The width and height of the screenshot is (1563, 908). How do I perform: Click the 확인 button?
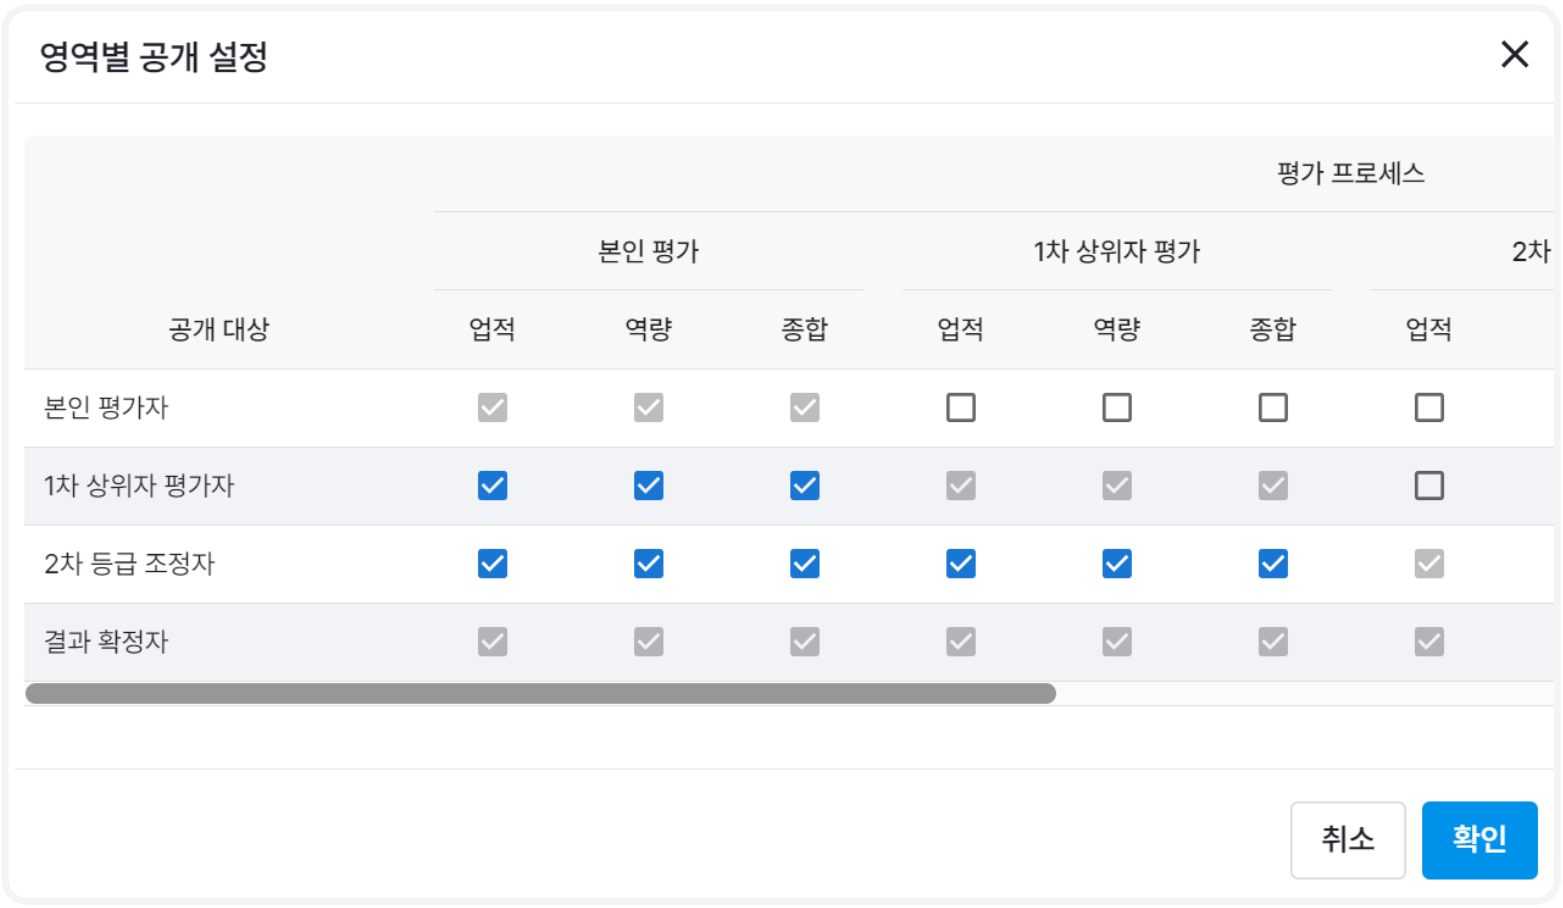point(1478,838)
